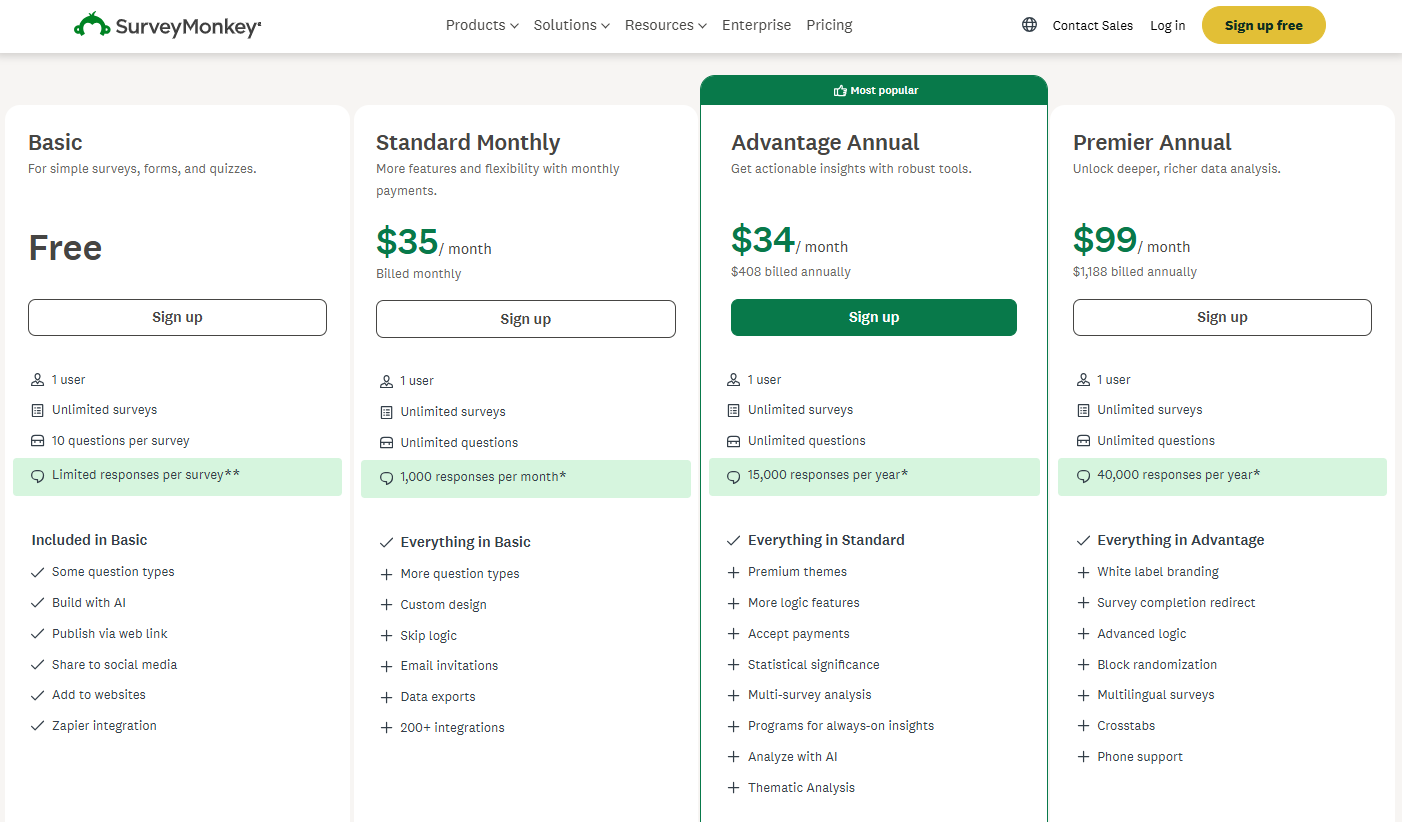The image size is (1402, 822).
Task: Expand the Solutions menu
Action: click(571, 25)
